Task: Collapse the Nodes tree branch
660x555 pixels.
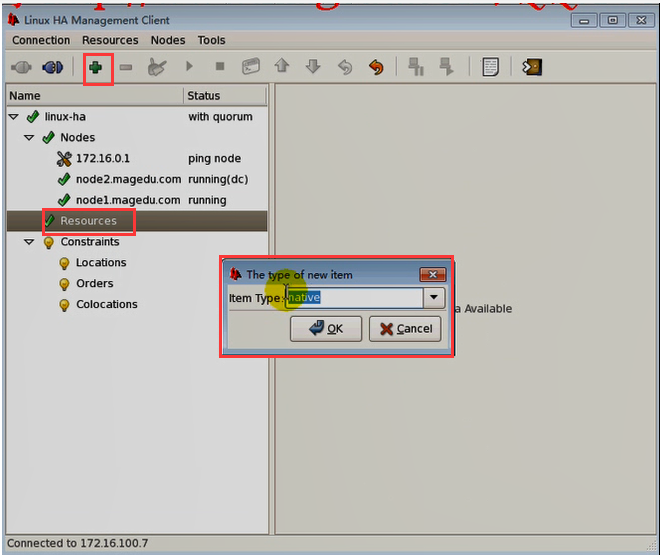Action: pos(29,138)
